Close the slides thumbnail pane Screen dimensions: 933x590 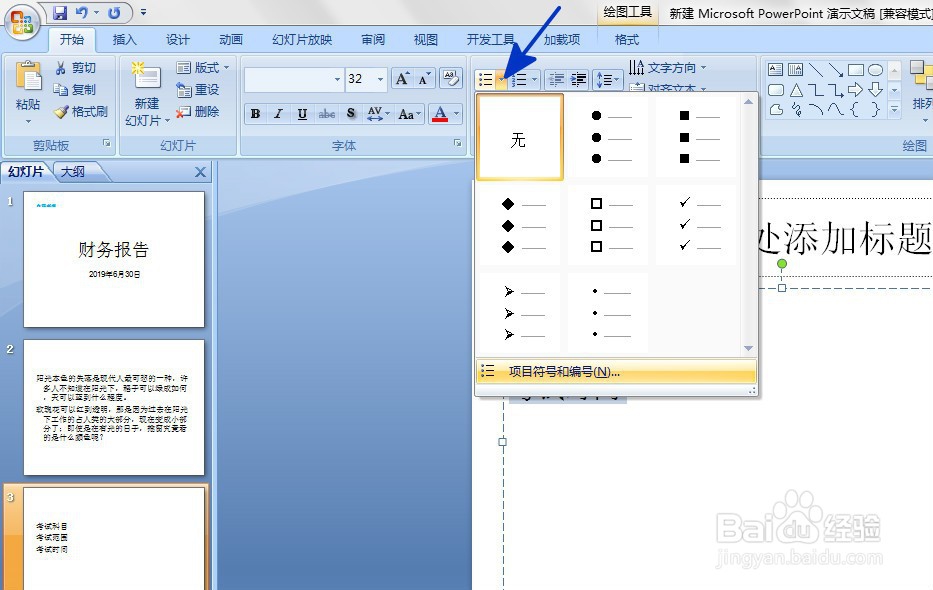[x=201, y=172]
